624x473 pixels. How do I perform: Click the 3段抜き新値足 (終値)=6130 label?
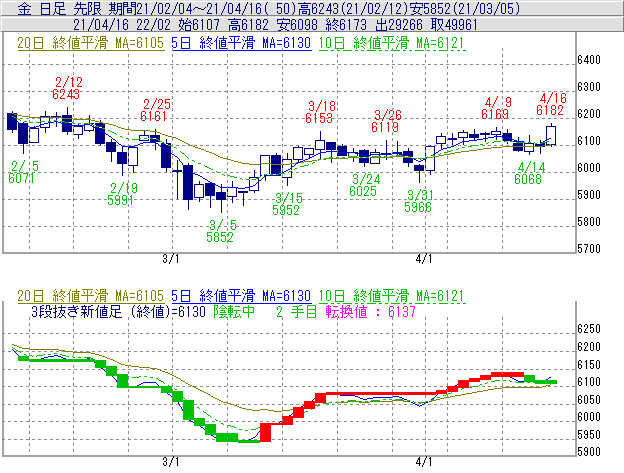118,311
